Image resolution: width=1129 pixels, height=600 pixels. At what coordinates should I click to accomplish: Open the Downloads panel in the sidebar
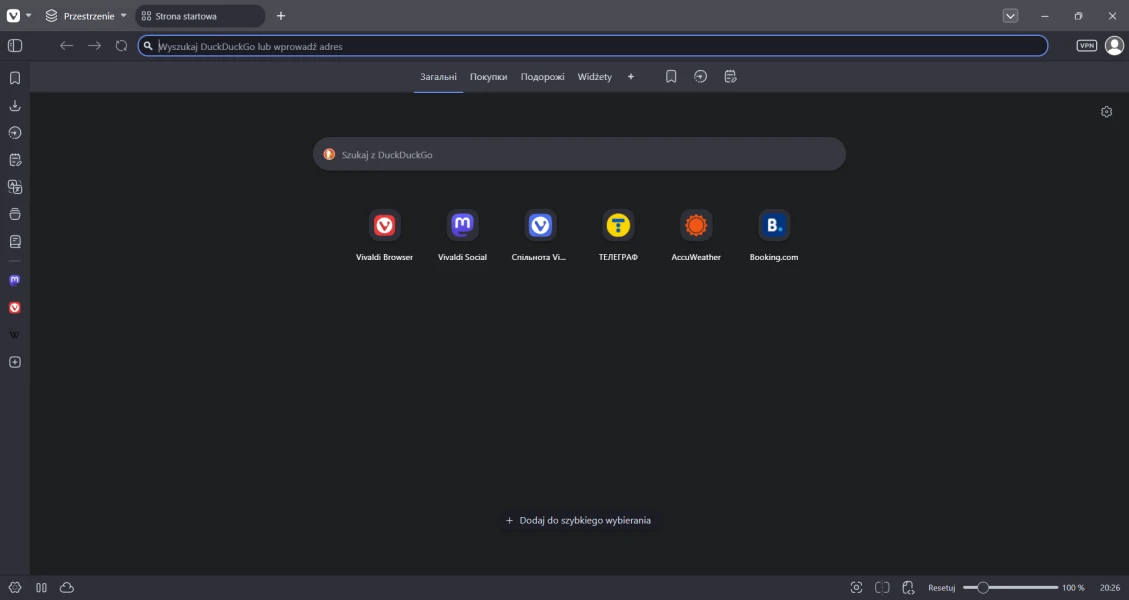(15, 105)
